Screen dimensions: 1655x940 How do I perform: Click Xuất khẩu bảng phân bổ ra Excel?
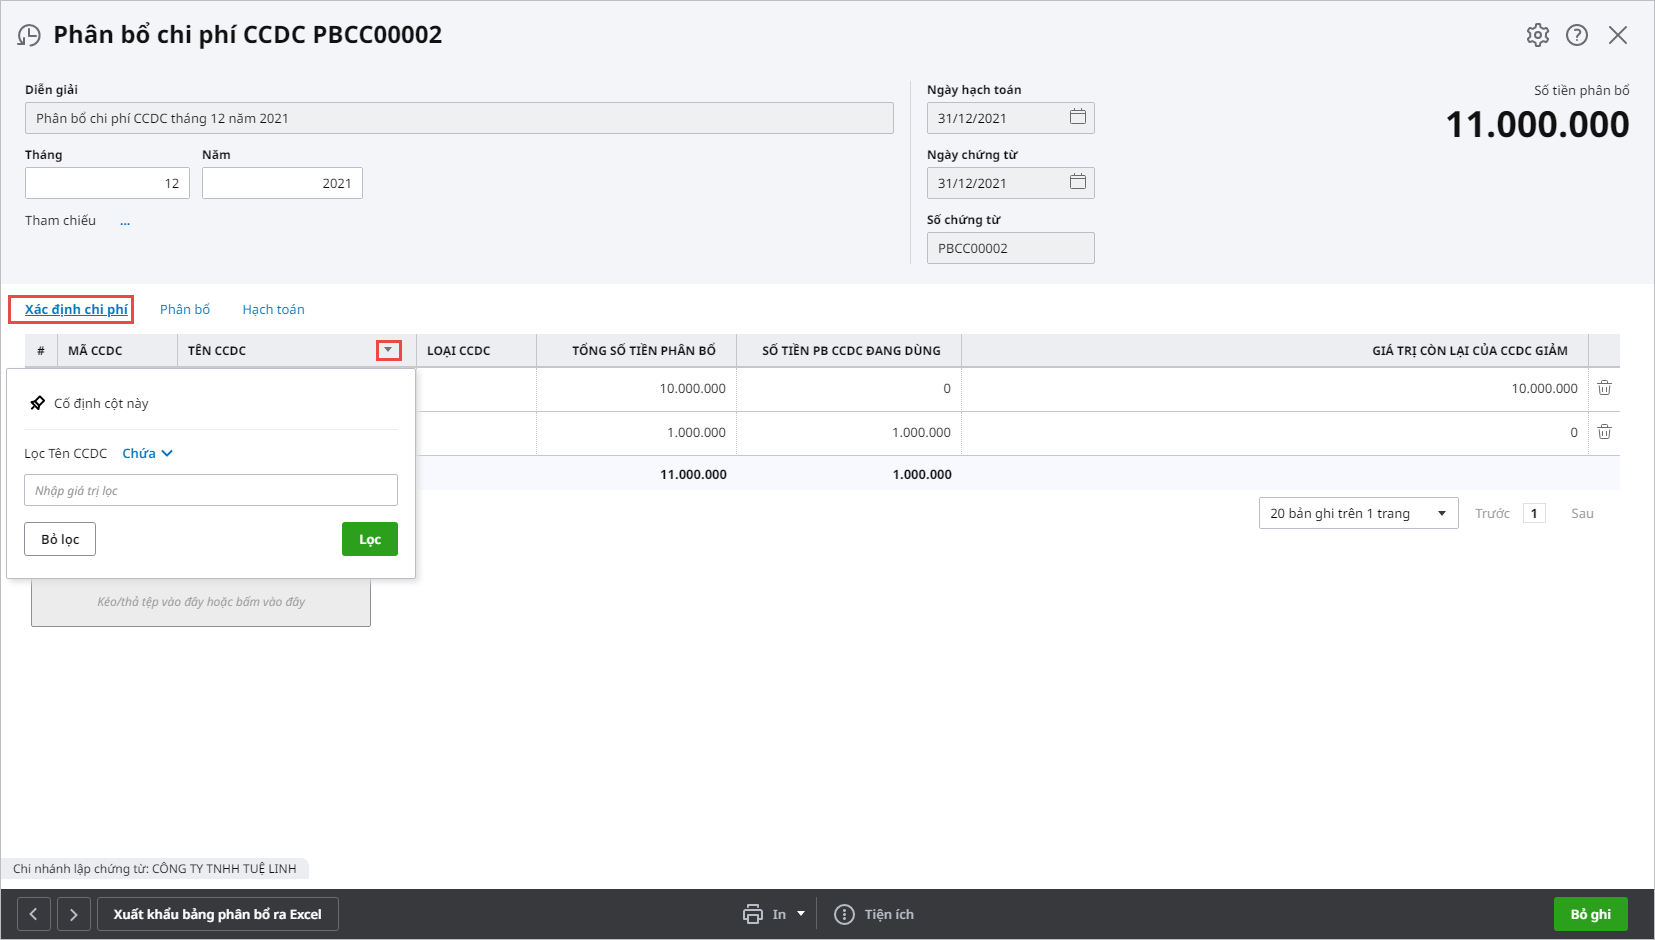tap(217, 914)
